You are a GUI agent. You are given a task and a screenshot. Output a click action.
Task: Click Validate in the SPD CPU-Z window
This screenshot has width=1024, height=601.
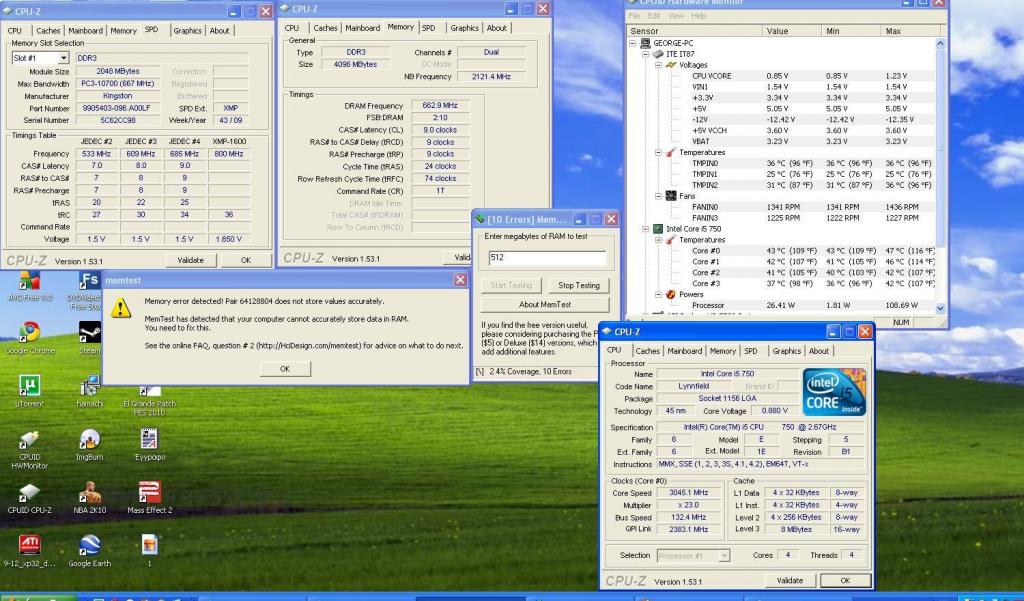point(190,260)
